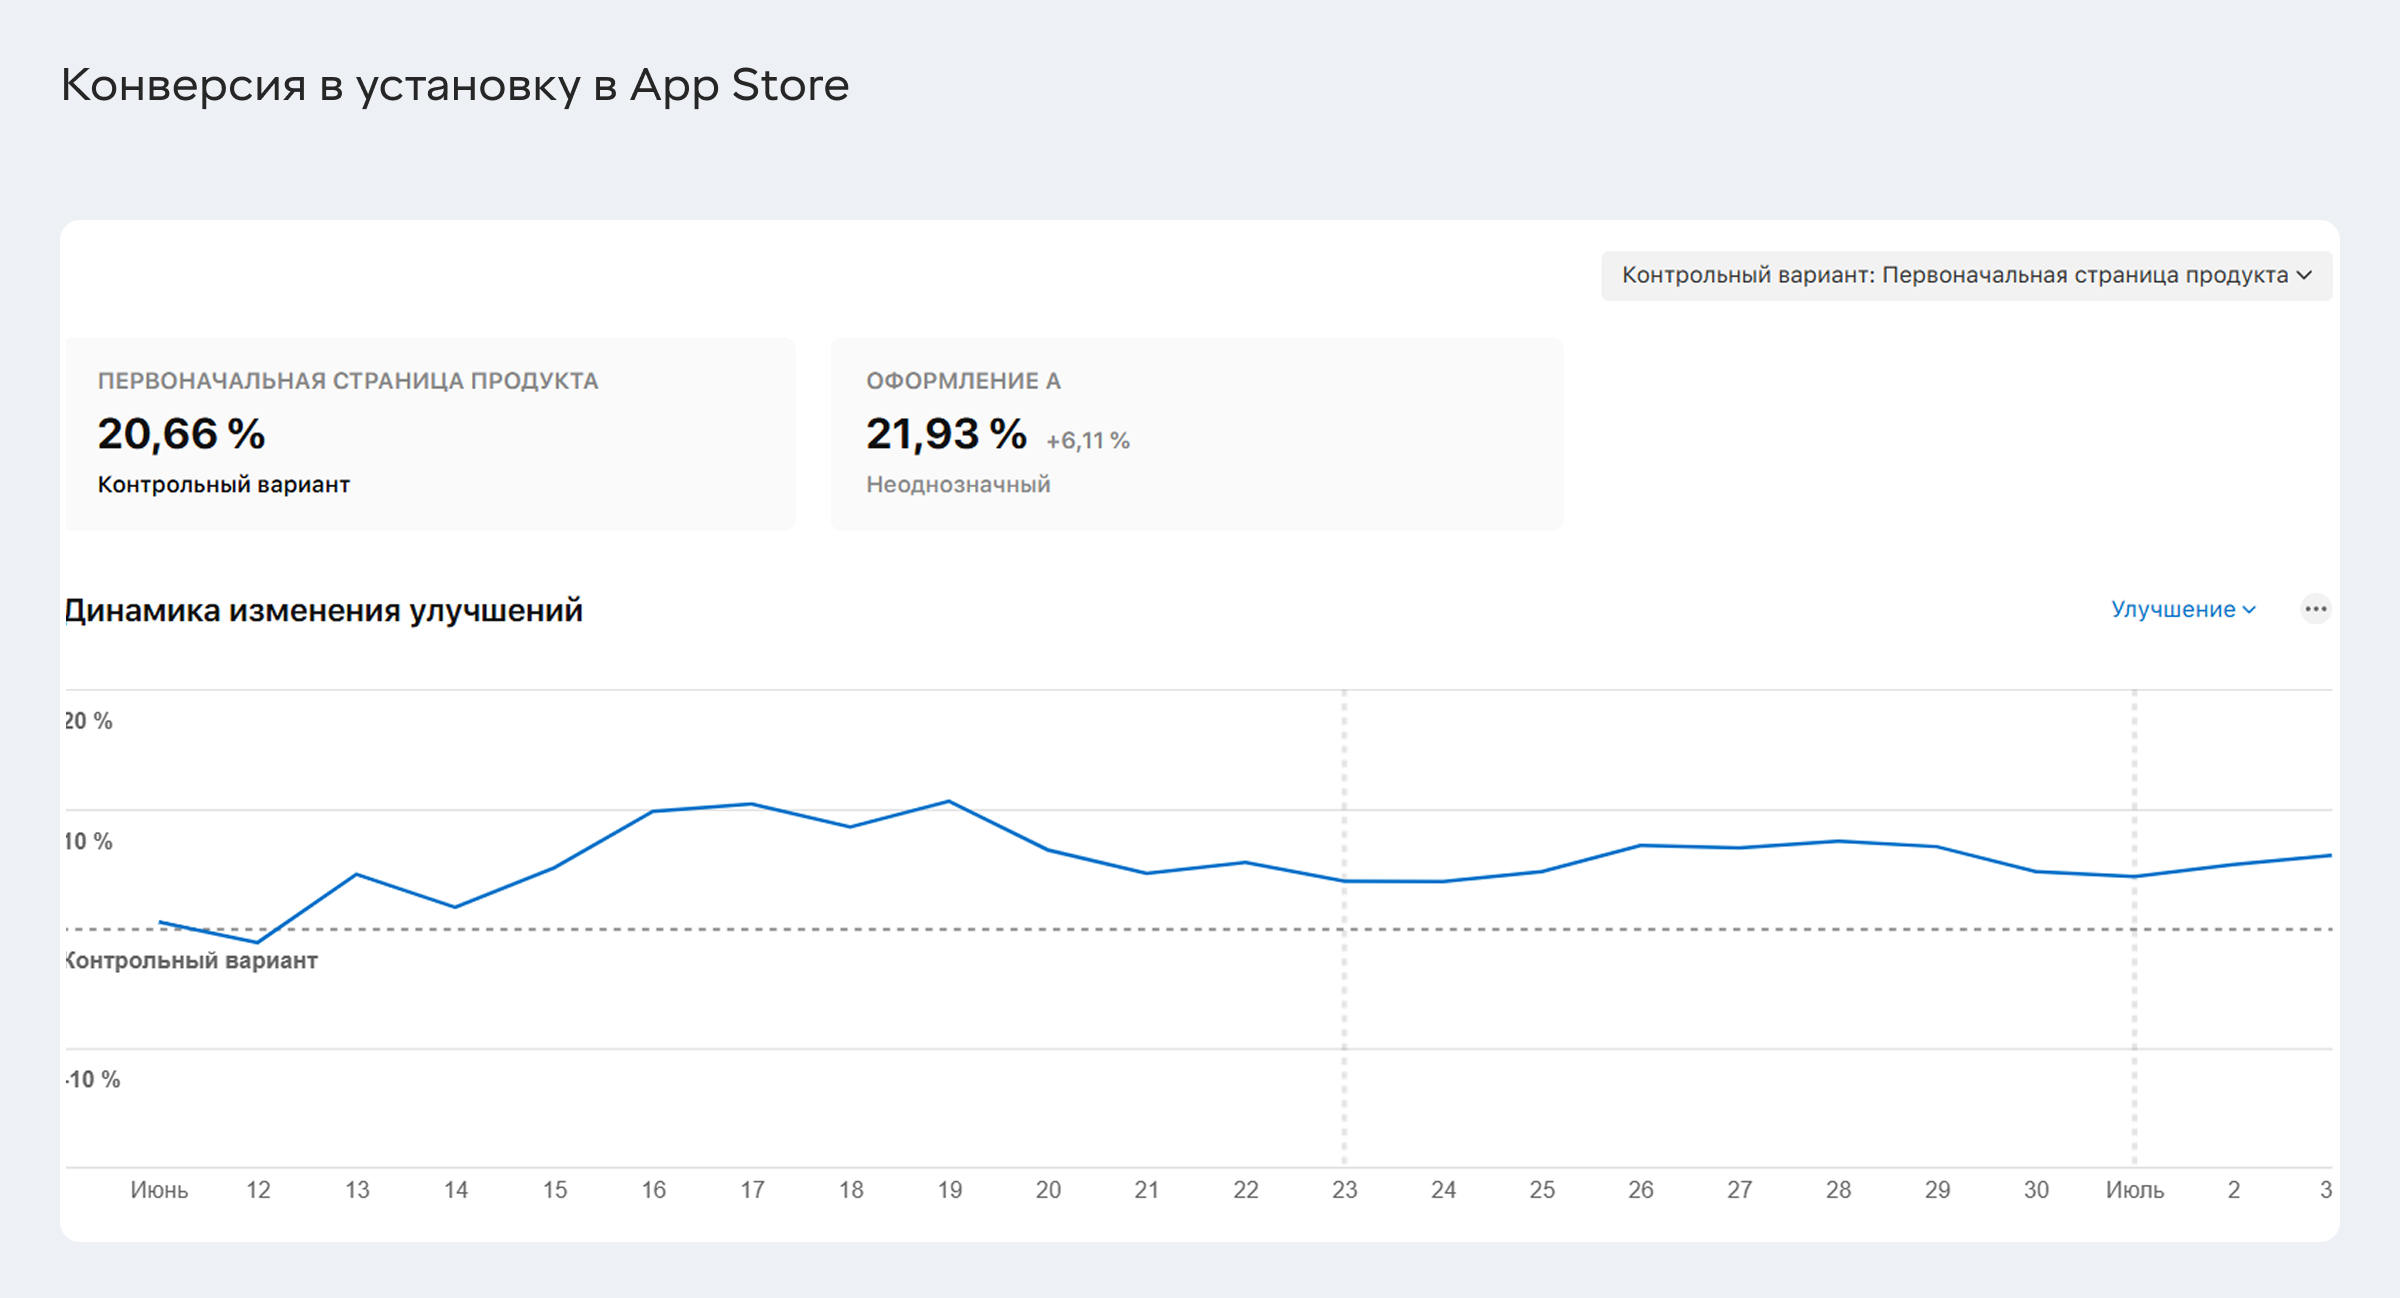Click the 20,66 % control conversion figure

coord(181,434)
